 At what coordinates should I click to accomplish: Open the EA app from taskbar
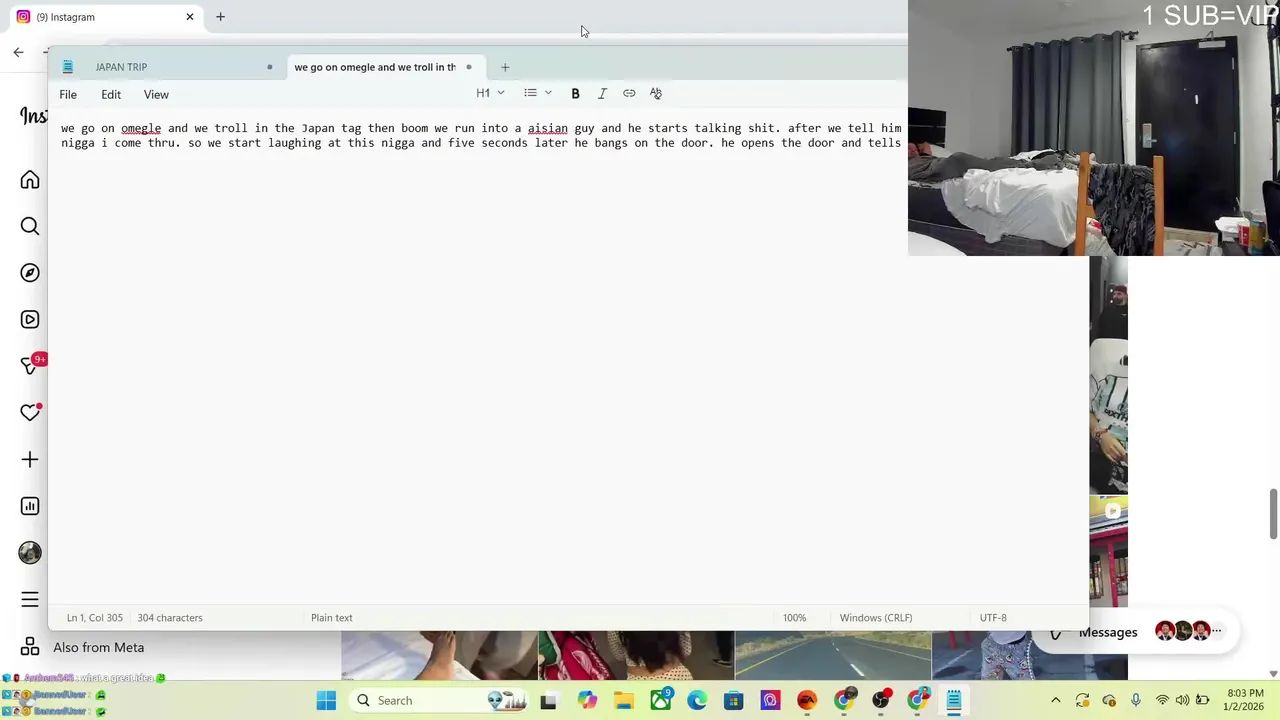click(x=807, y=701)
